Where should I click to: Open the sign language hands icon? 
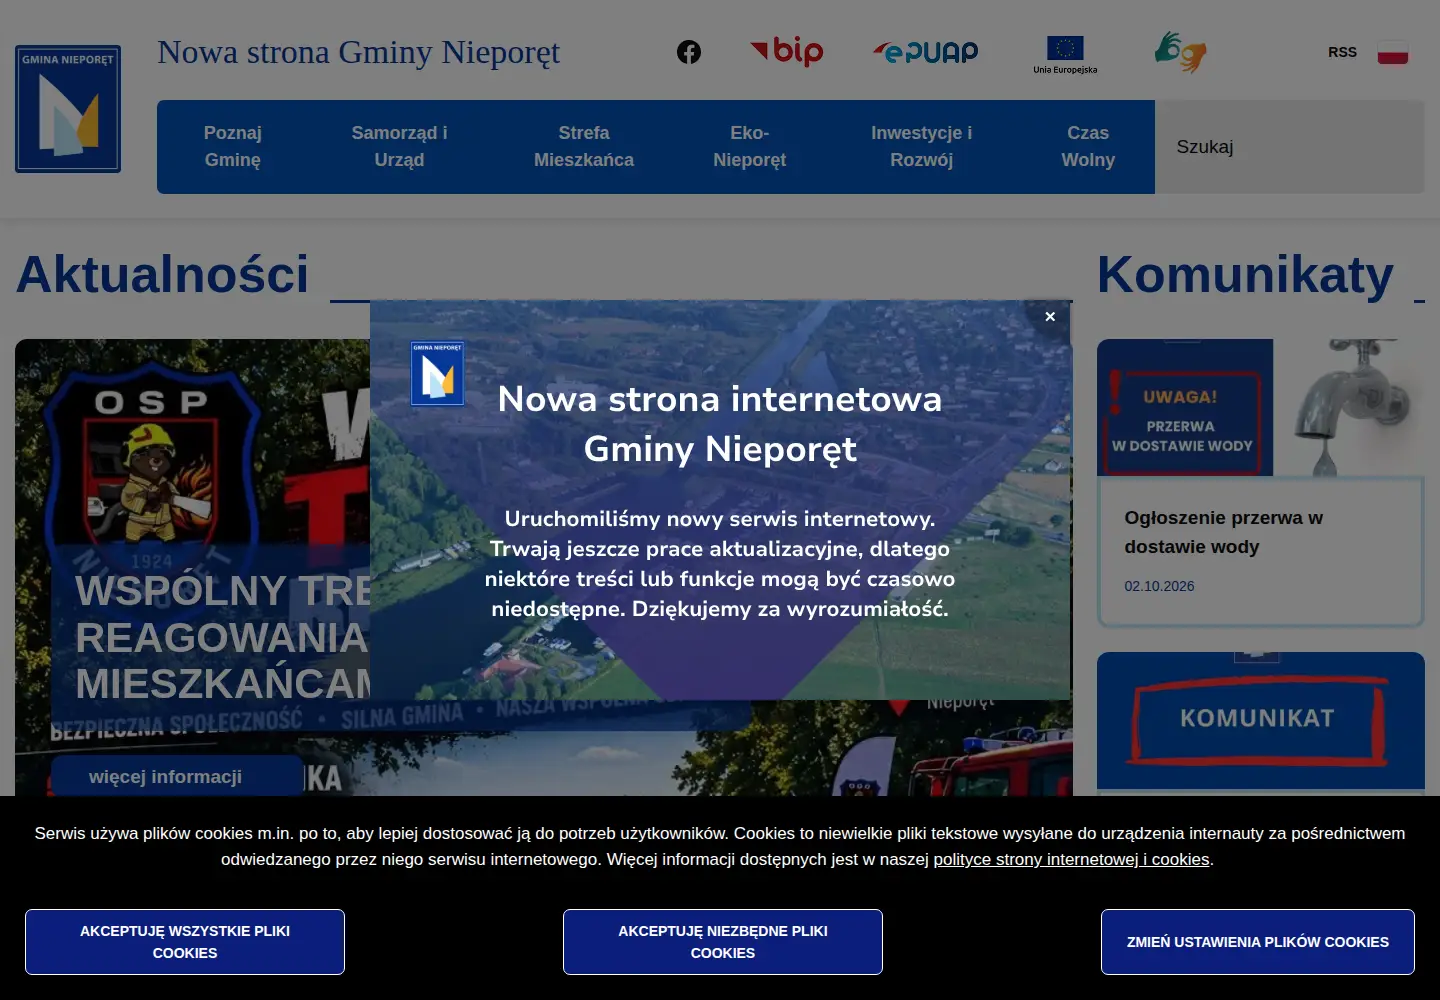coord(1181,52)
